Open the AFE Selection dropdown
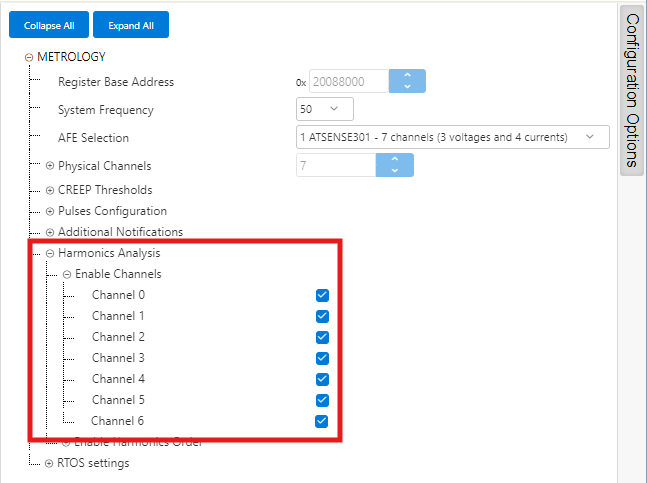Screen dimensions: 647x483 [452, 137]
